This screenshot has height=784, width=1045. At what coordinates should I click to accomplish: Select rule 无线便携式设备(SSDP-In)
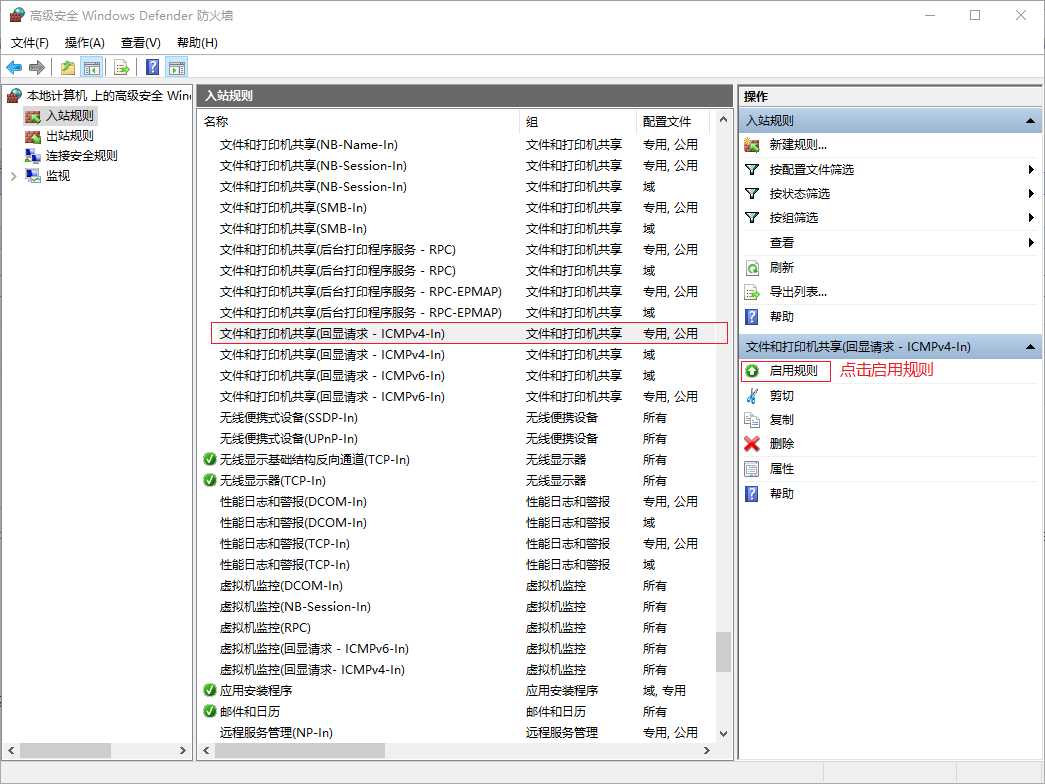tap(289, 417)
